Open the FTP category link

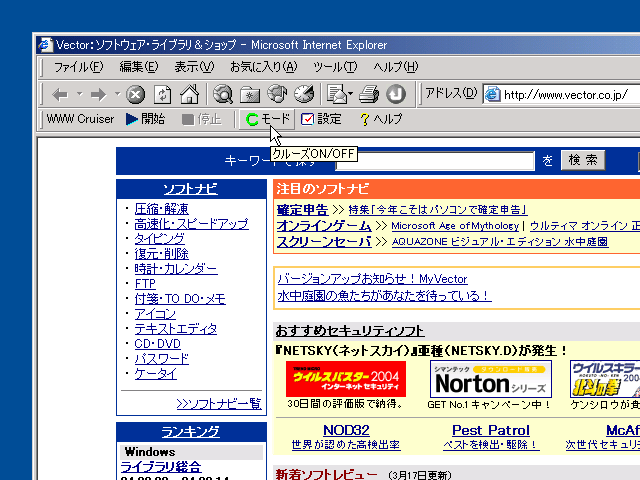pos(145,284)
